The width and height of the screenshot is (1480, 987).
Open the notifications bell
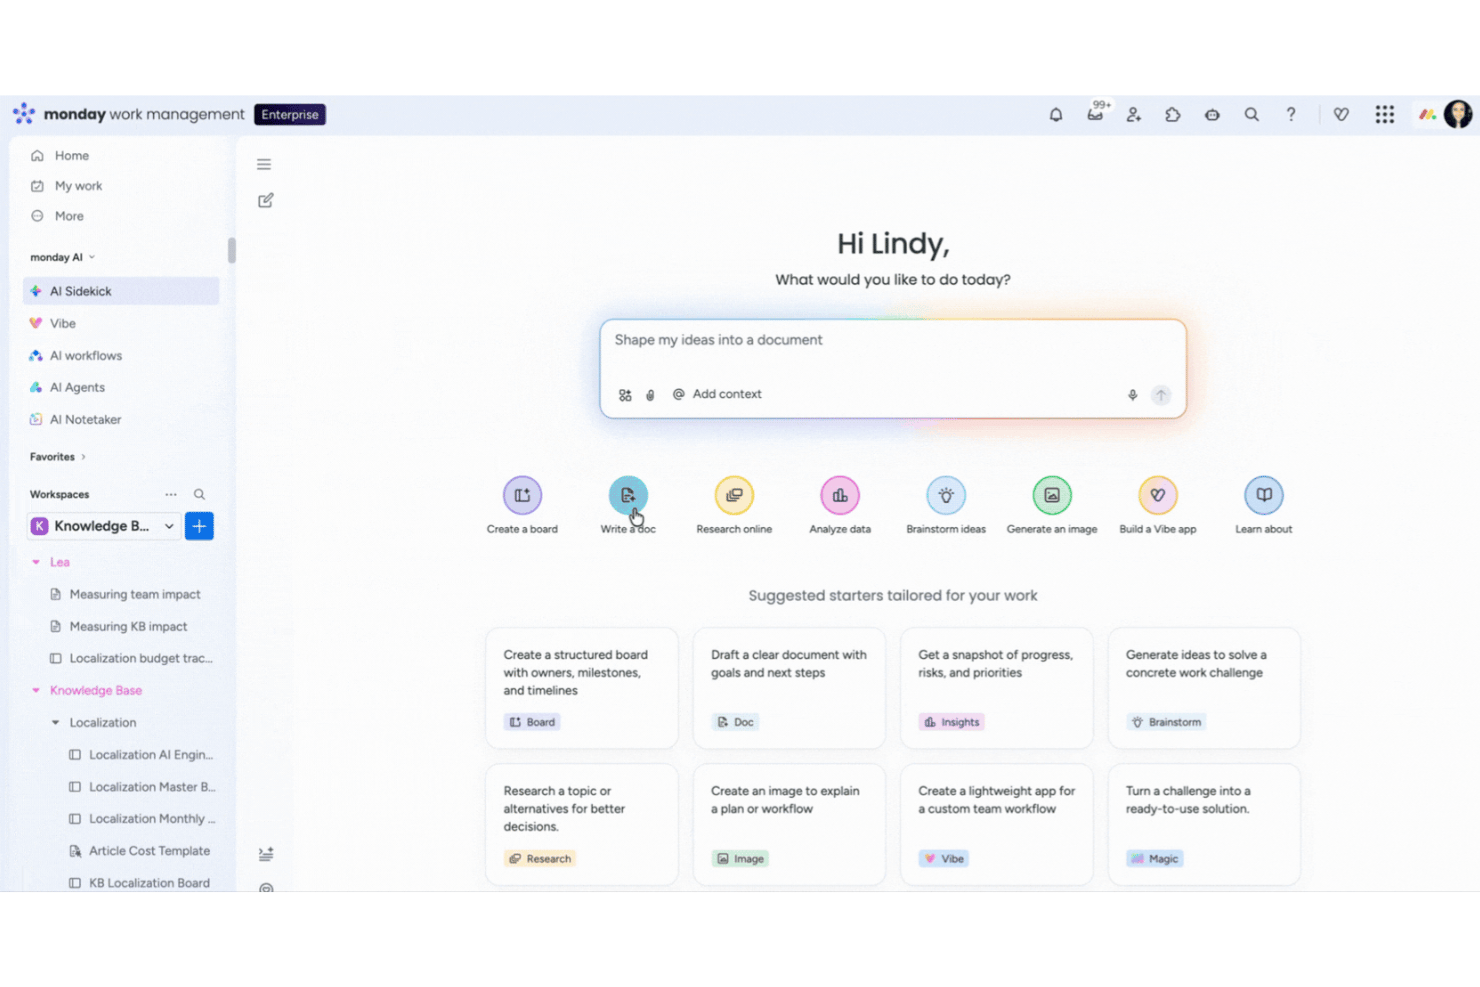[1055, 115]
